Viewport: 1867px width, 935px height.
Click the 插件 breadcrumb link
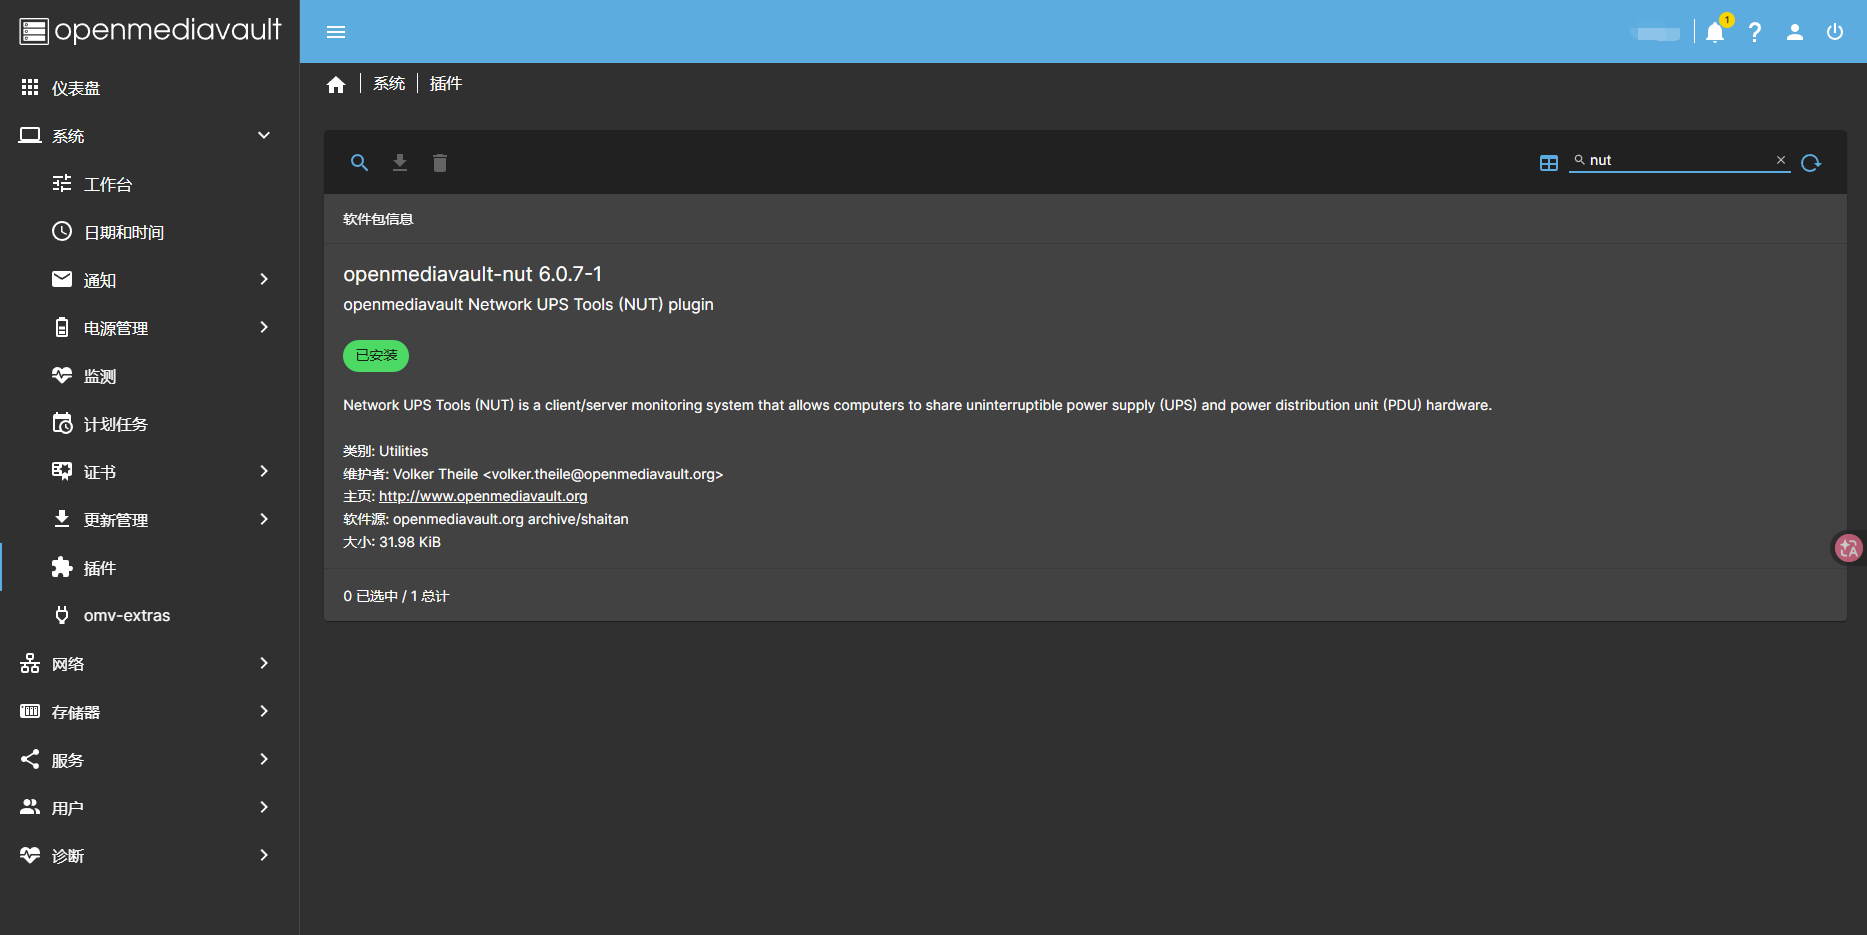pyautogui.click(x=446, y=84)
